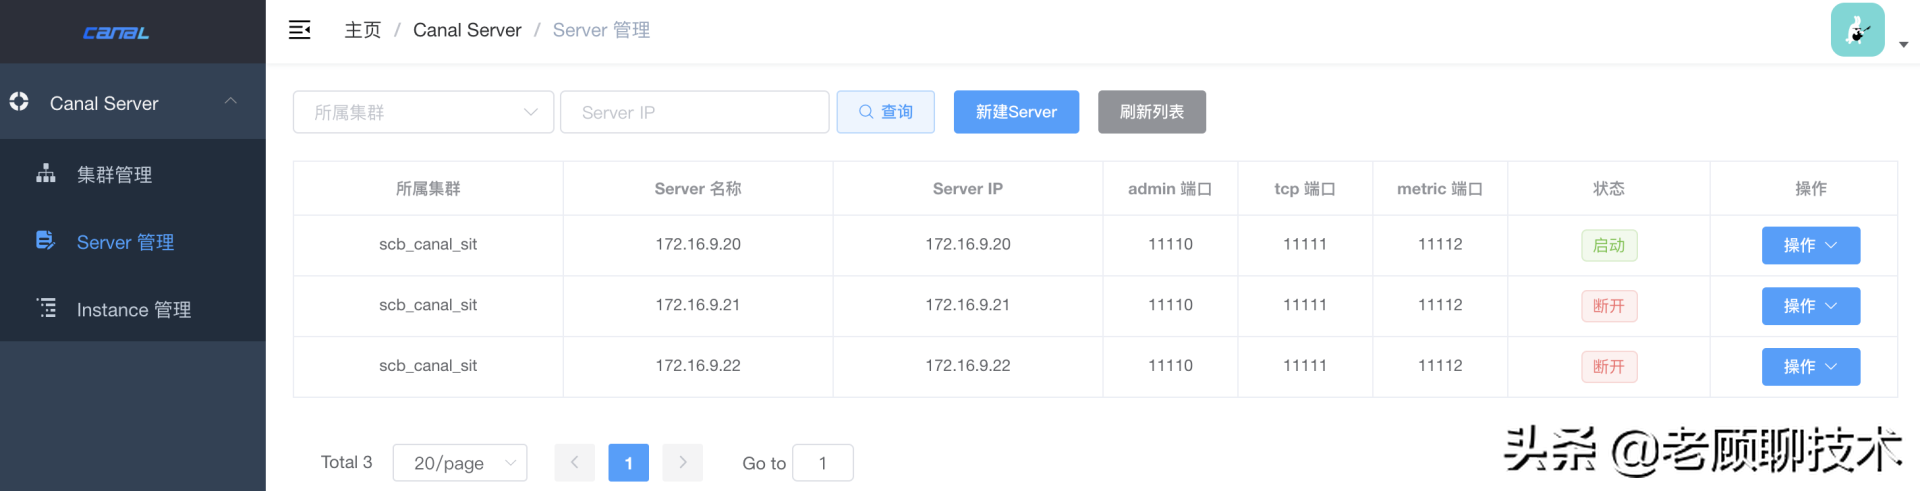Click admin port 11110 for 172.16.9.20

pyautogui.click(x=1170, y=244)
